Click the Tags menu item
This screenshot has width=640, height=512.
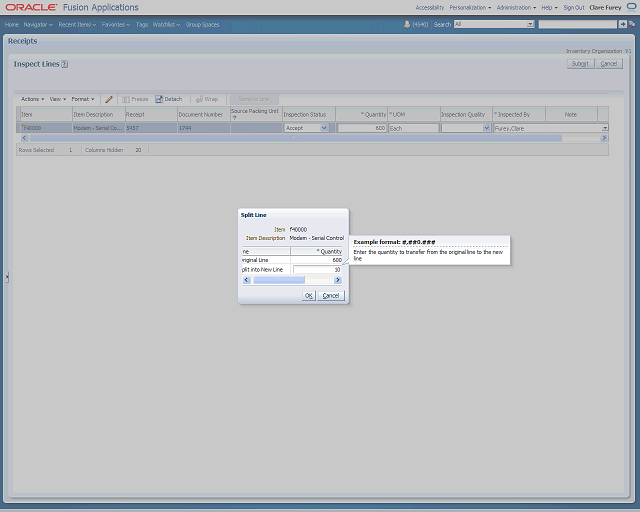point(142,24)
